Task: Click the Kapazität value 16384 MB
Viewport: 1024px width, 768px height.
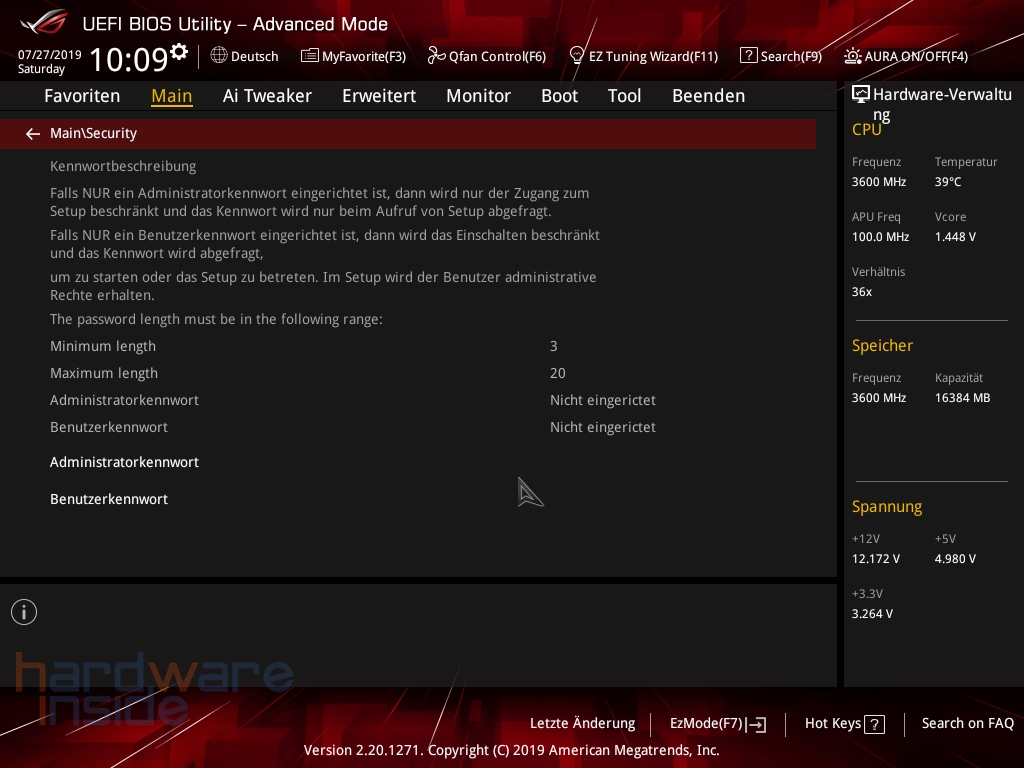Action: pyautogui.click(x=963, y=398)
